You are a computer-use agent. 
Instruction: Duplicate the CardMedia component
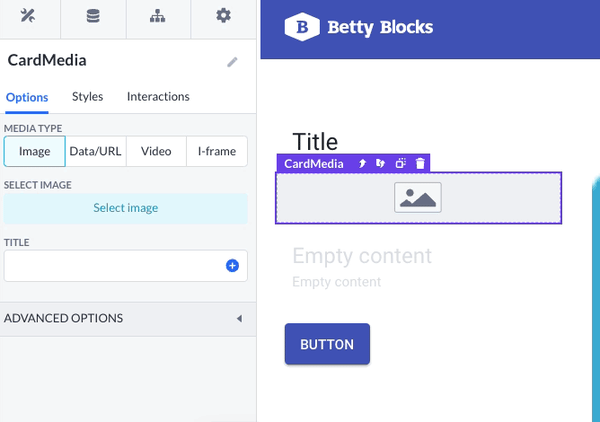pos(401,164)
